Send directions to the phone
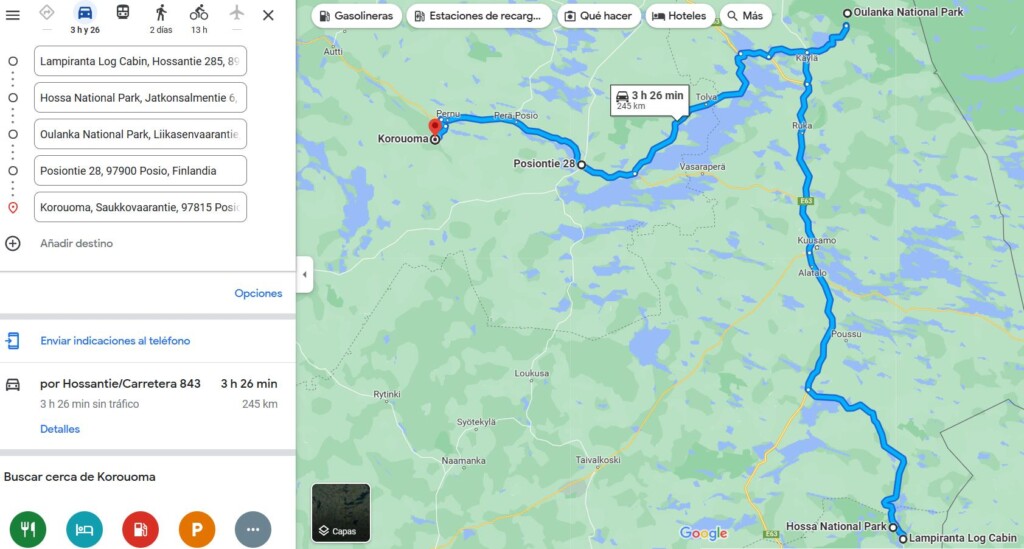 point(115,341)
